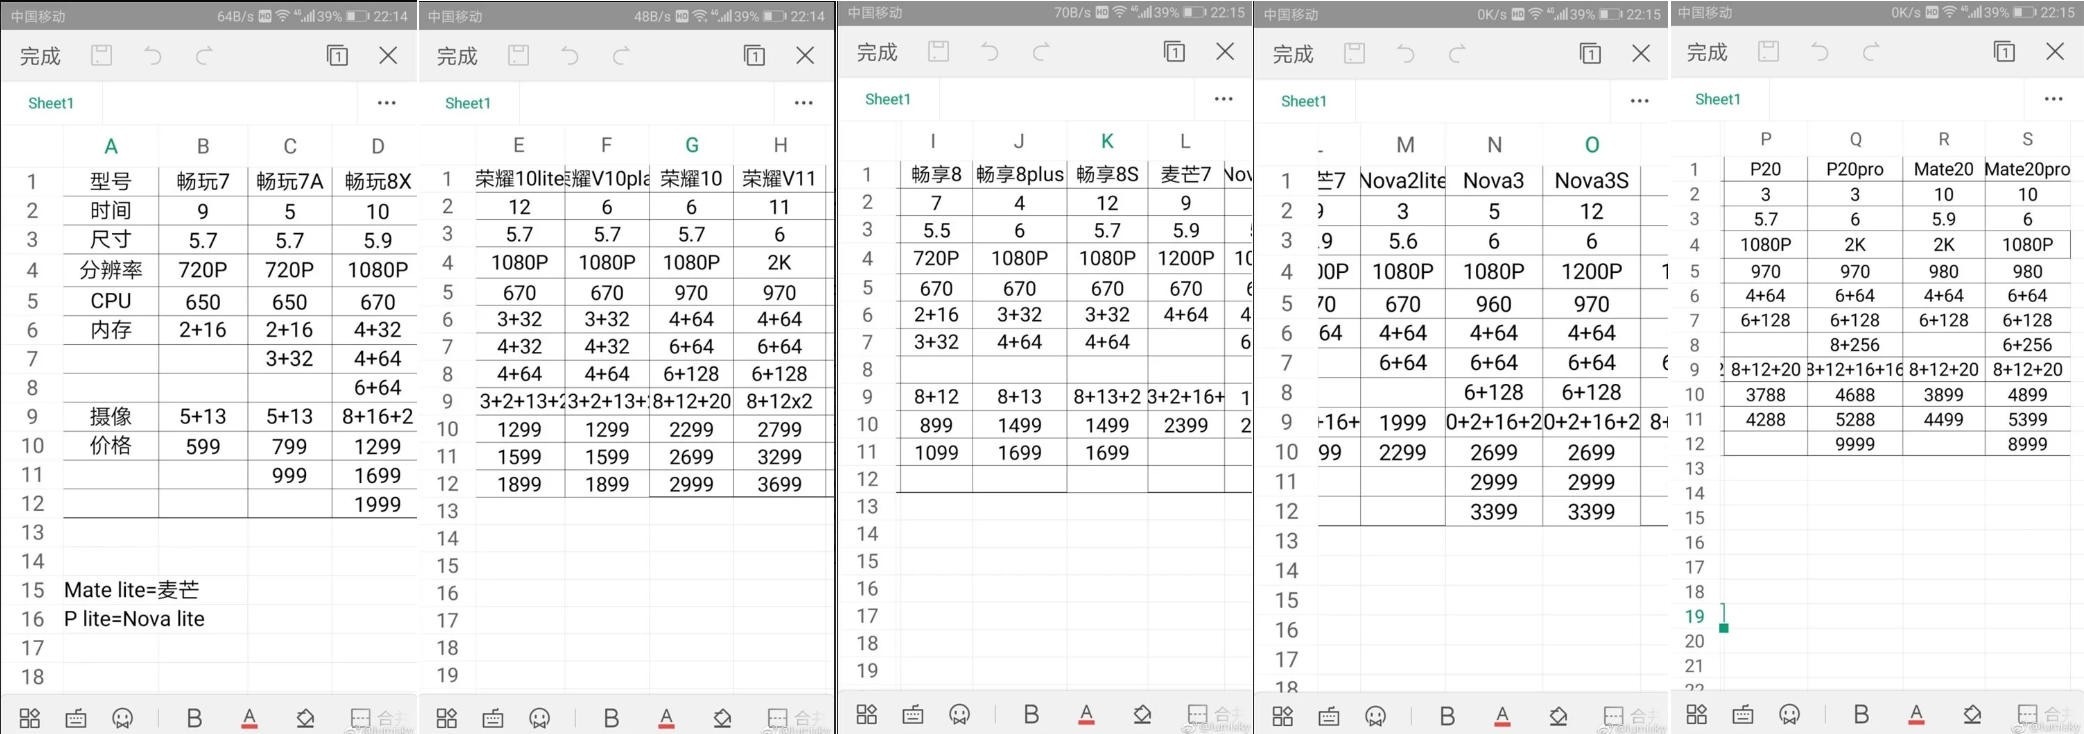Open multi-window view in the A–D columns screenshot

[x=338, y=55]
